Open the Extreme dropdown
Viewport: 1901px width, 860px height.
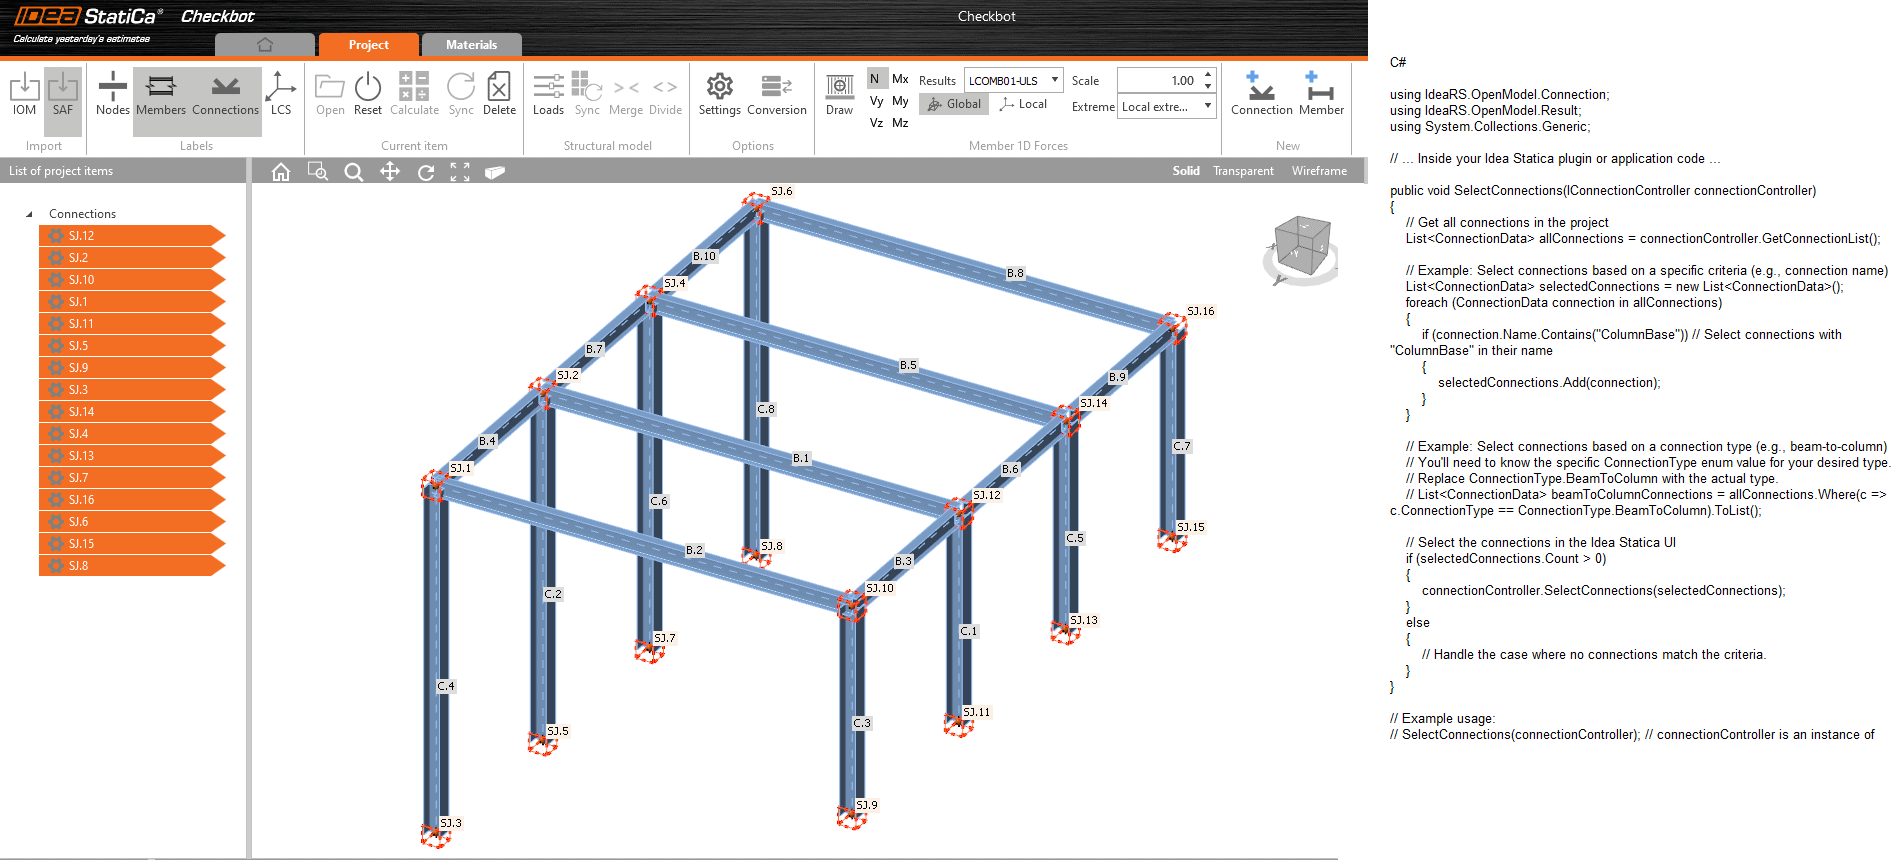[x=1166, y=106]
